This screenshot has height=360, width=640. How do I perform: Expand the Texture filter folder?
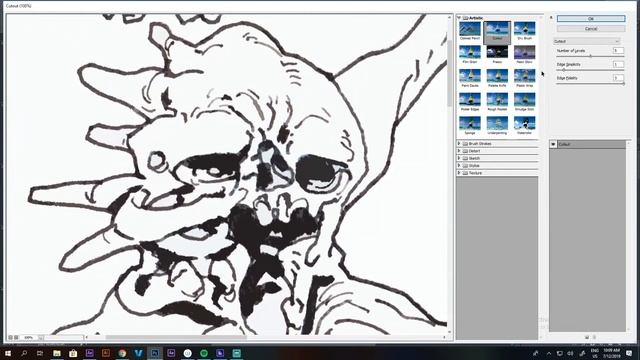[x=459, y=173]
